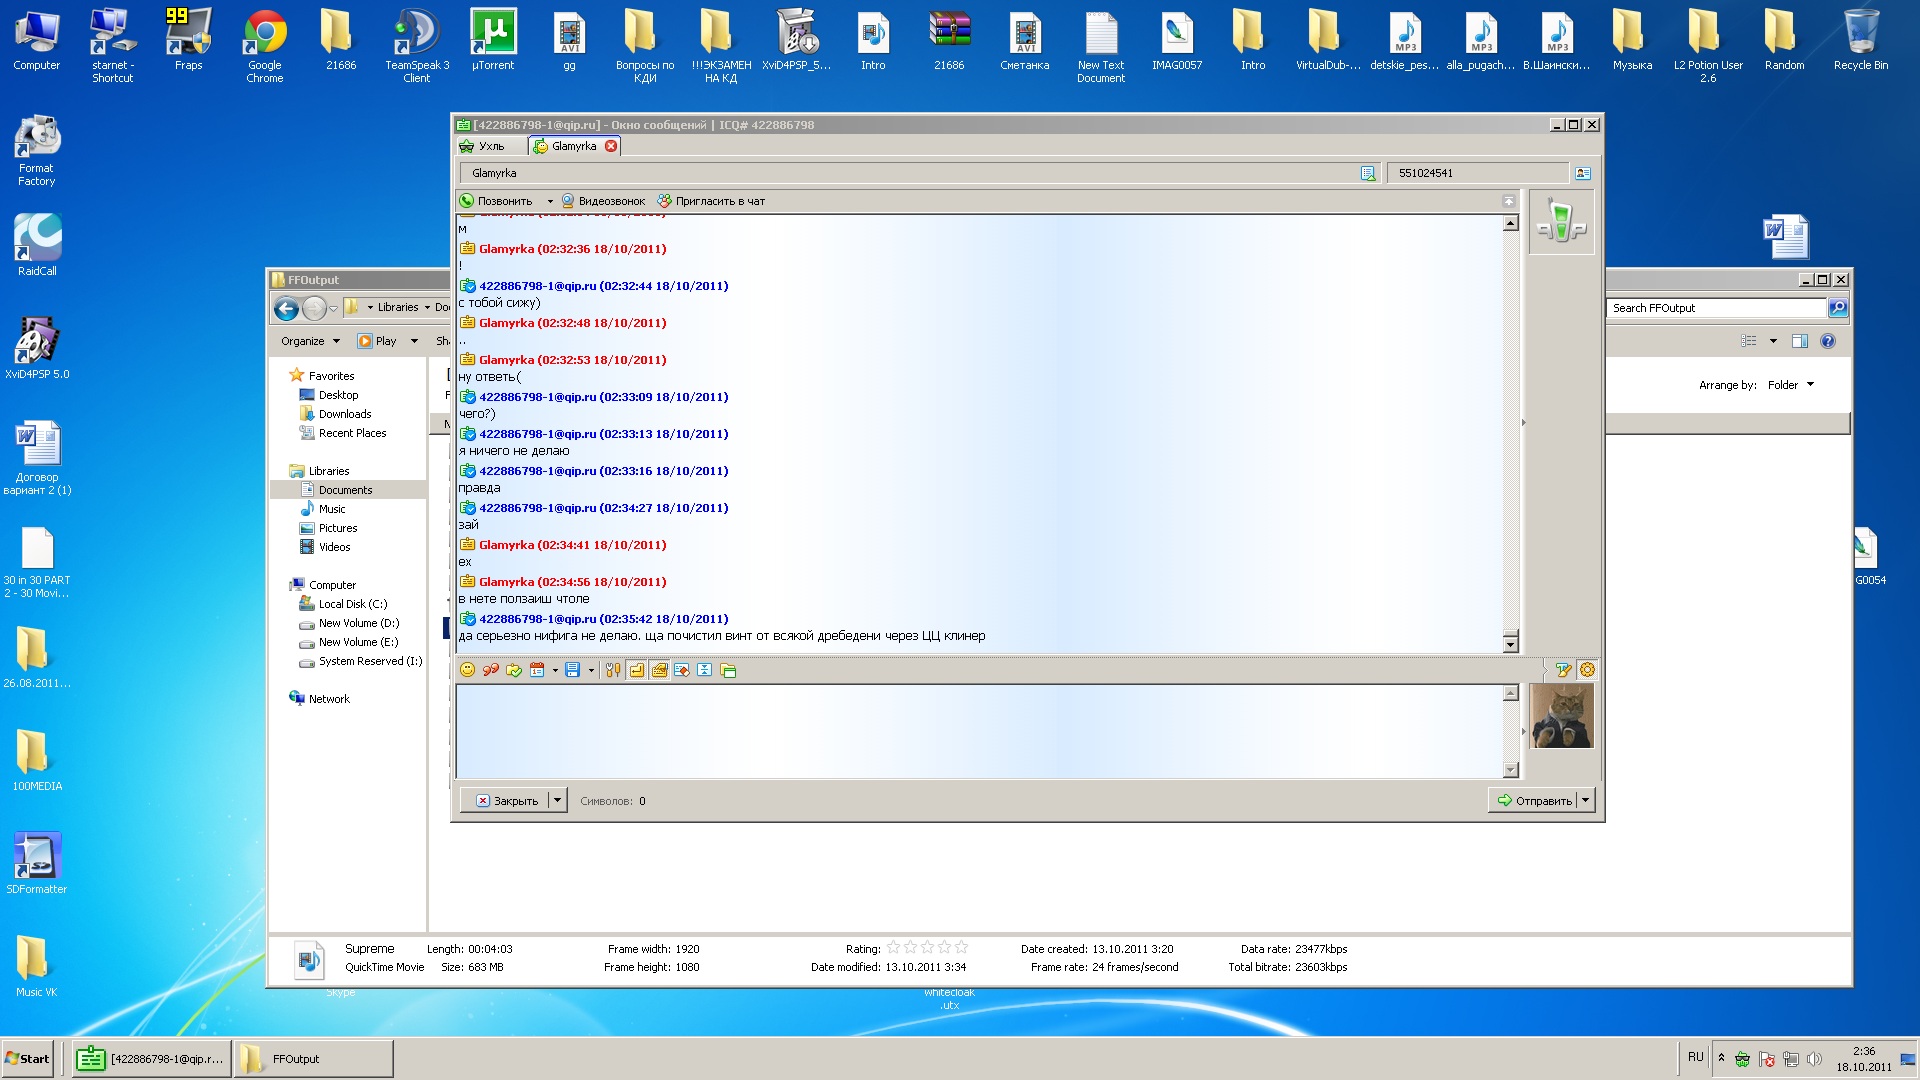Click the wrench settings icon in message toolbar
This screenshot has height=1080, width=1920.
(x=613, y=670)
